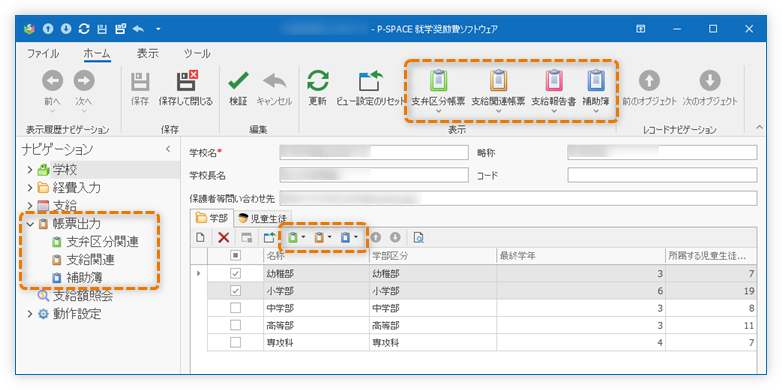Click the 学校名 input field
This screenshot has width=782, height=390.
point(374,152)
